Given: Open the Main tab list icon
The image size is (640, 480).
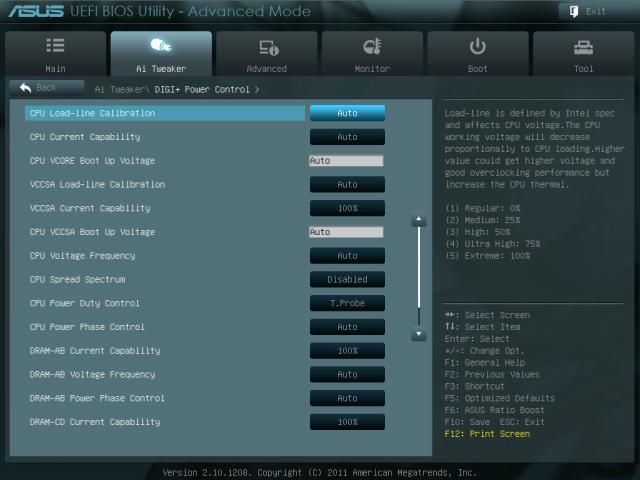Looking at the screenshot, I should [x=55, y=47].
